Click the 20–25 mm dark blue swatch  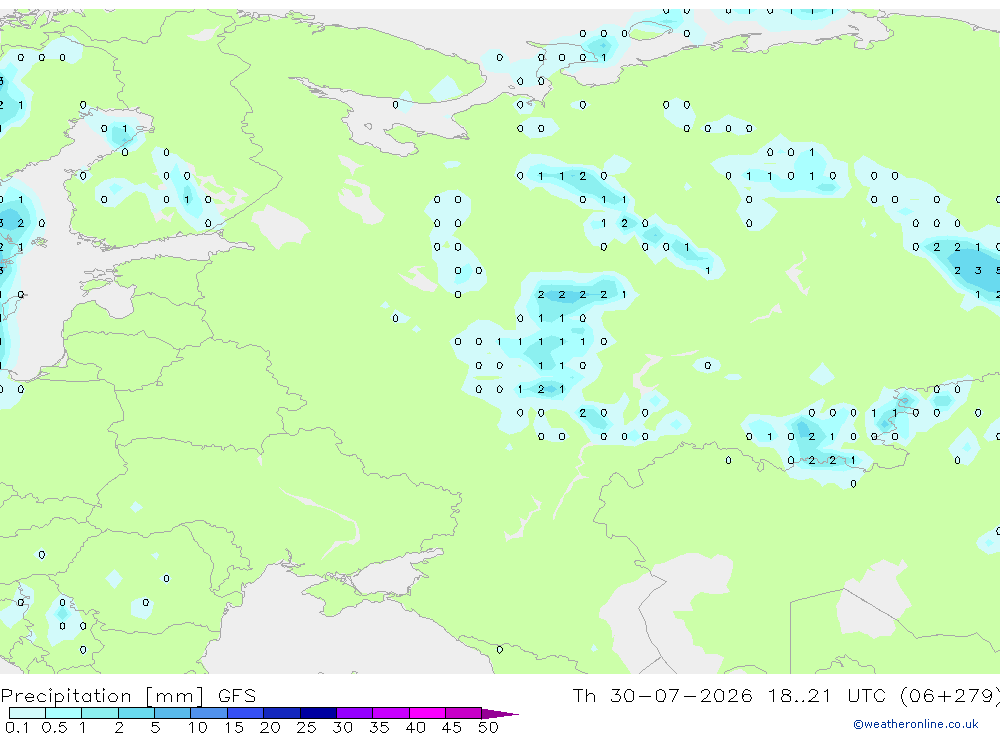(282, 713)
